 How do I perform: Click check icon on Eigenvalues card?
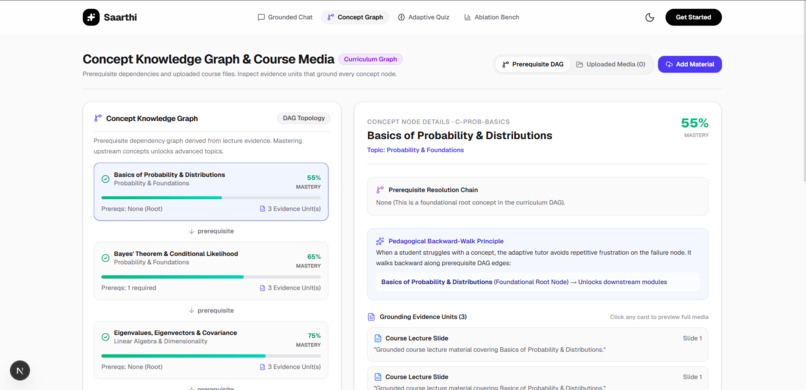pos(105,337)
